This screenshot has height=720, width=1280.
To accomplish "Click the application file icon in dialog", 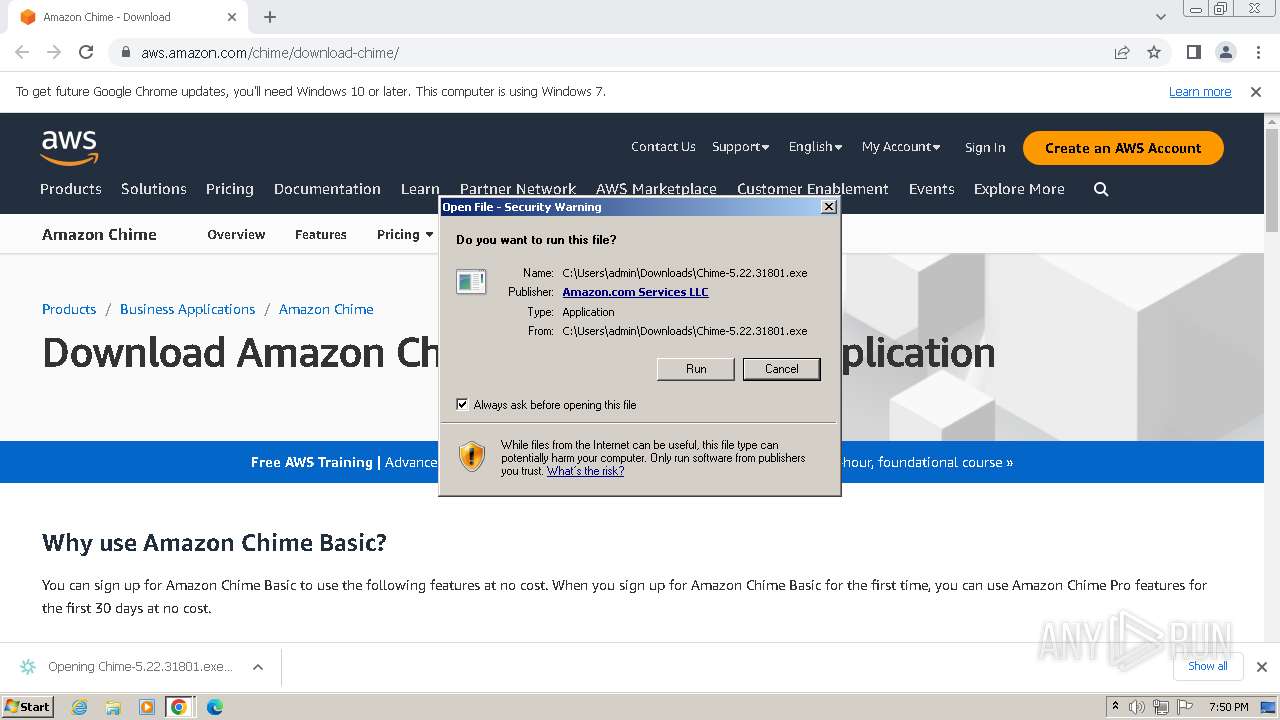I will pos(471,282).
